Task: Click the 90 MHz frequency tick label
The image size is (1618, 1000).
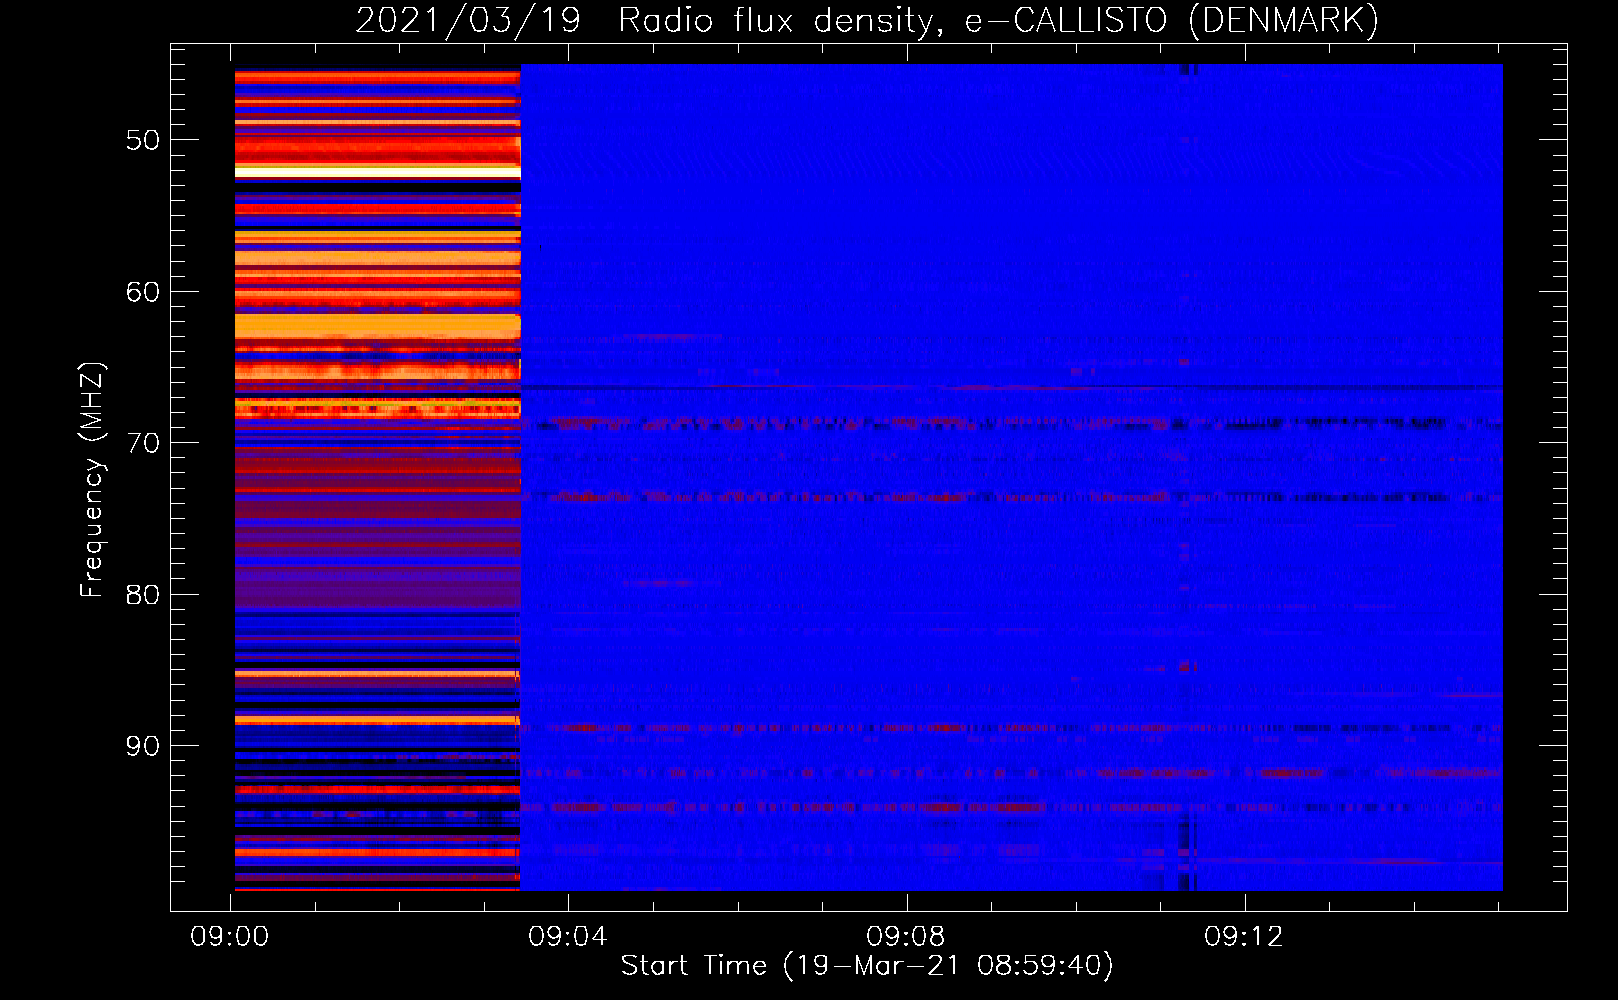Action: 143,746
